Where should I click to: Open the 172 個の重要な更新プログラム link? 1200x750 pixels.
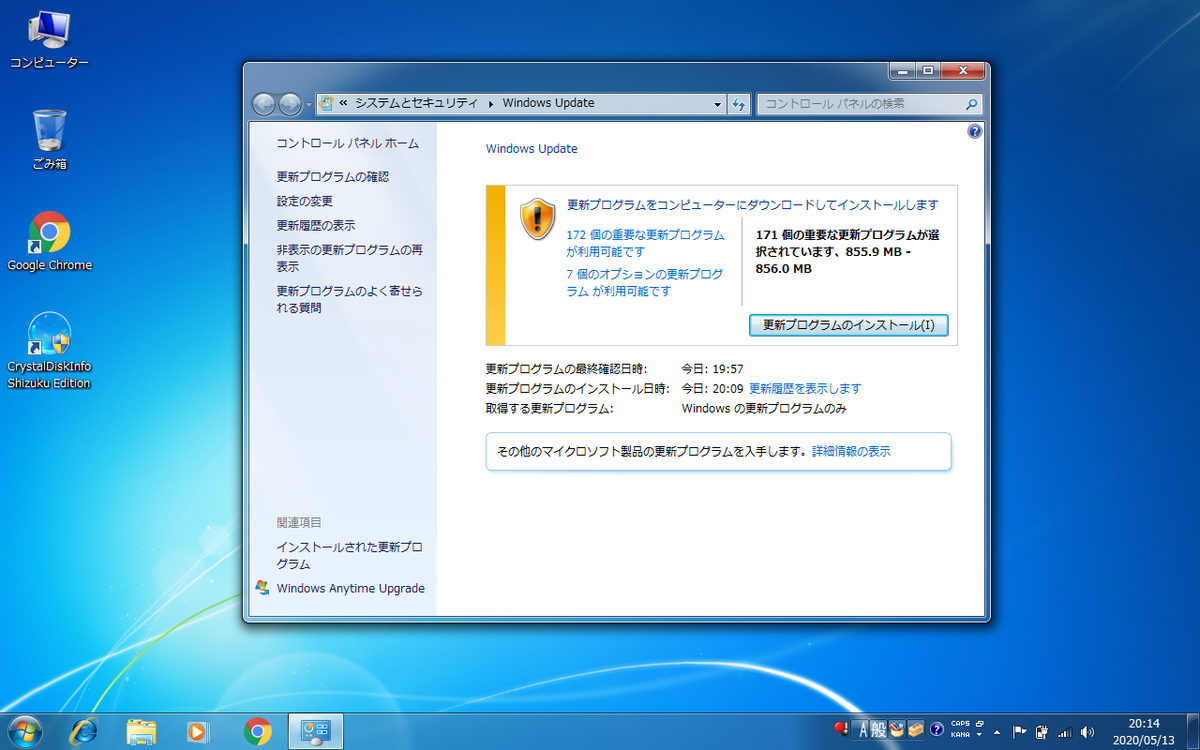(645, 235)
